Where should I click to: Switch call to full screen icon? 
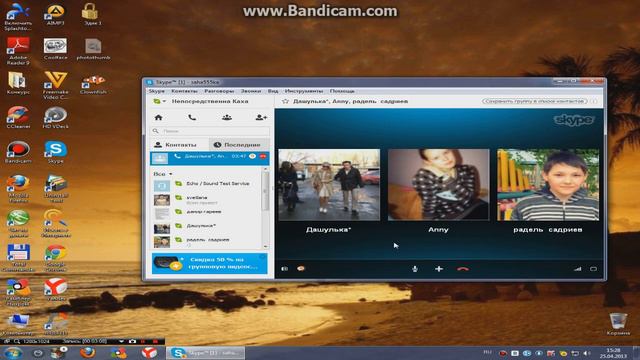point(593,269)
